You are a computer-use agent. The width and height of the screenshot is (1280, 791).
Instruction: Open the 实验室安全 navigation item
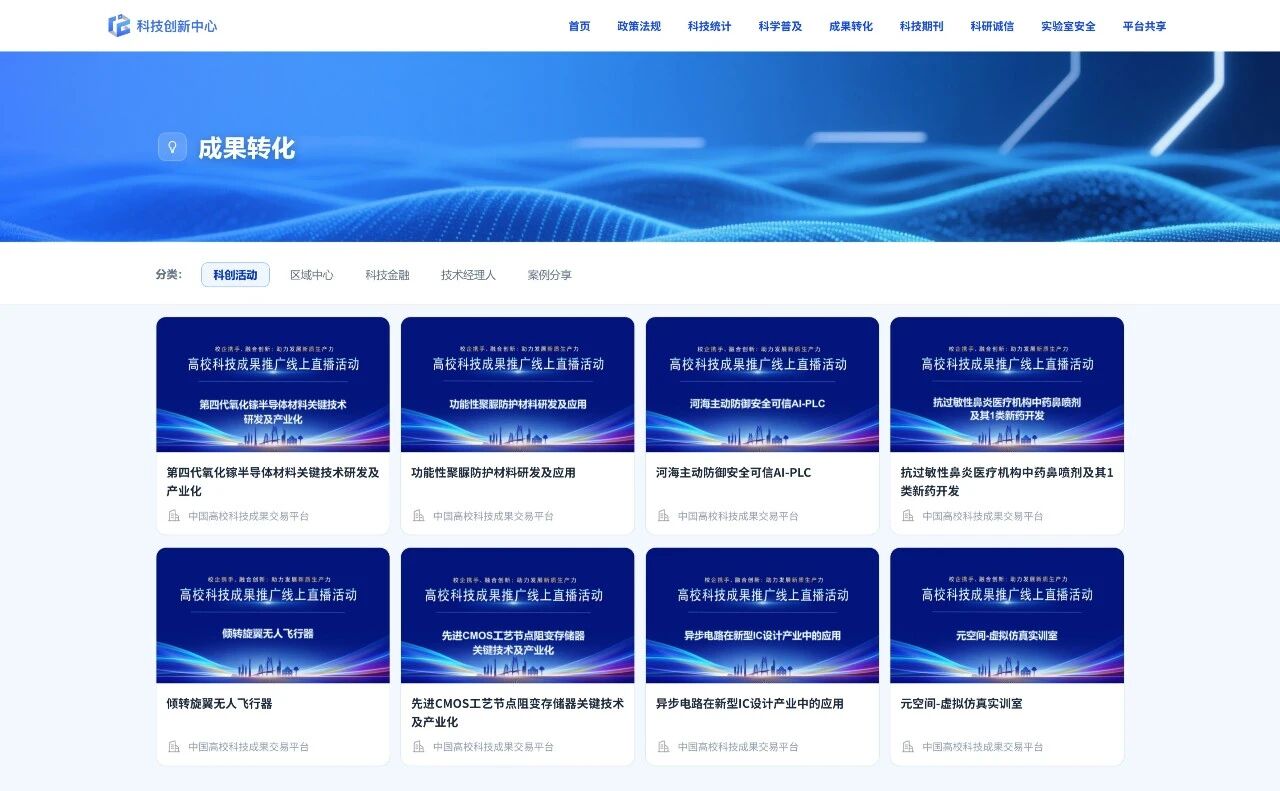pyautogui.click(x=1068, y=26)
